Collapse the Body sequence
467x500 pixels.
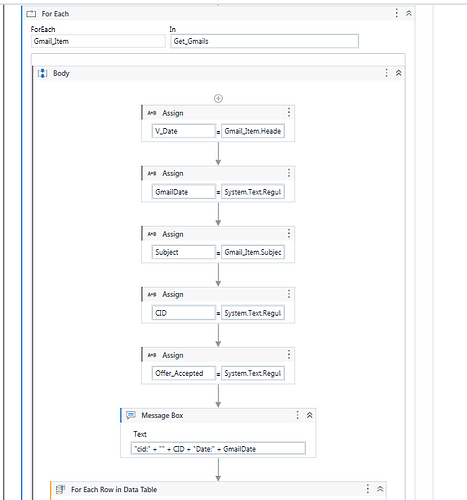399,73
